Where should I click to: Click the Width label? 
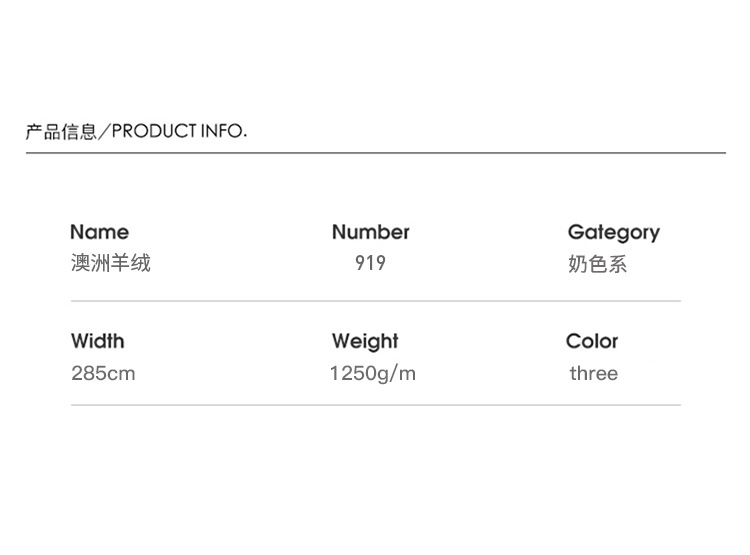[98, 341]
